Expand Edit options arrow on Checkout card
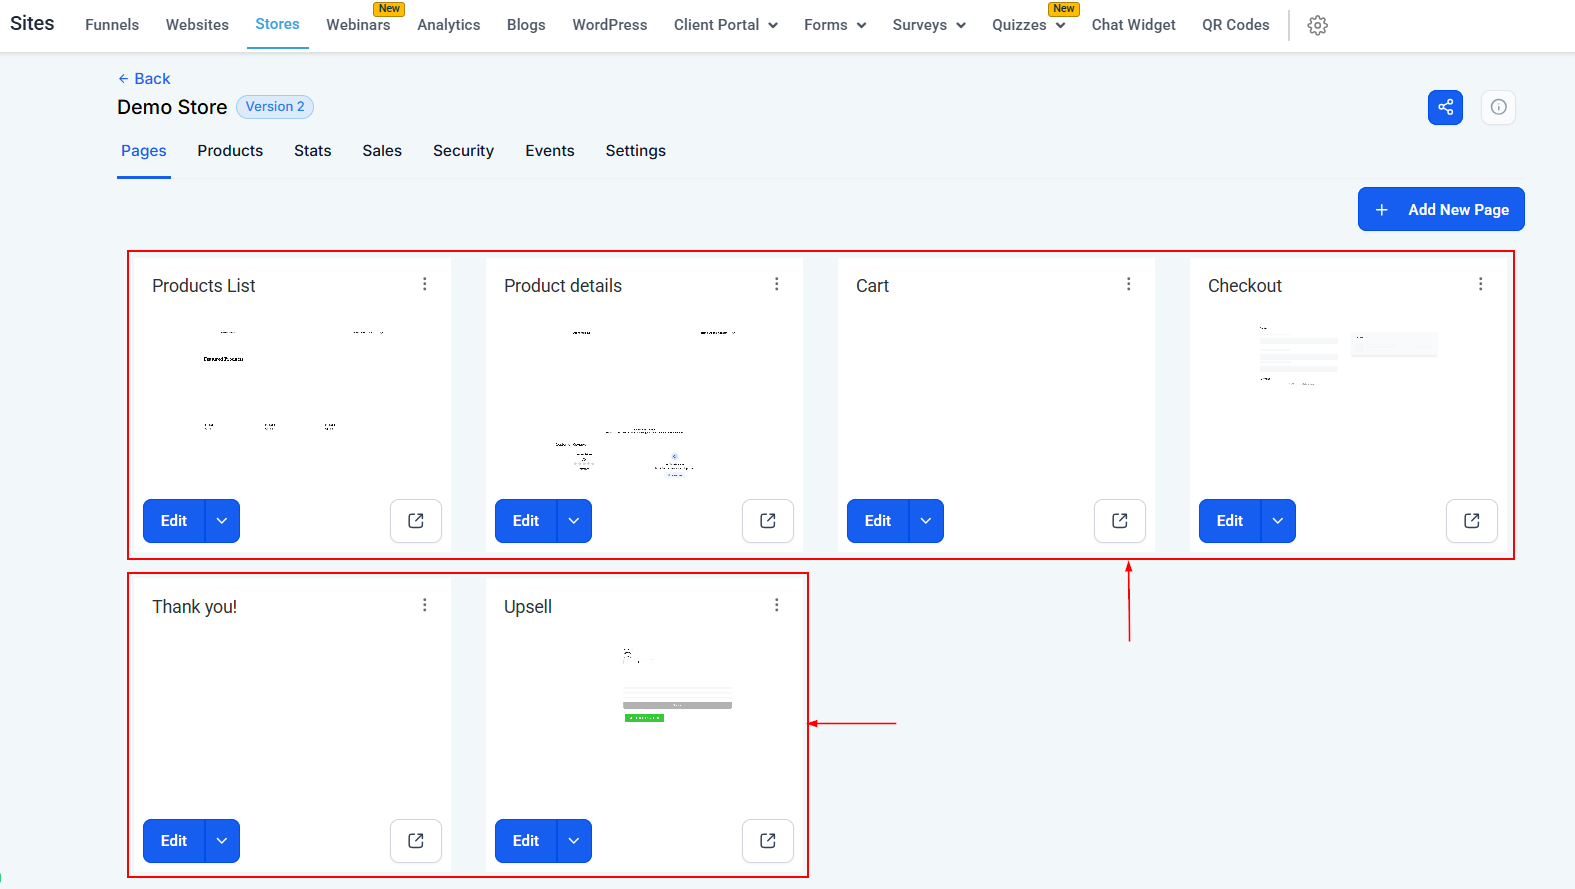The height and width of the screenshot is (889, 1575). click(x=1278, y=521)
